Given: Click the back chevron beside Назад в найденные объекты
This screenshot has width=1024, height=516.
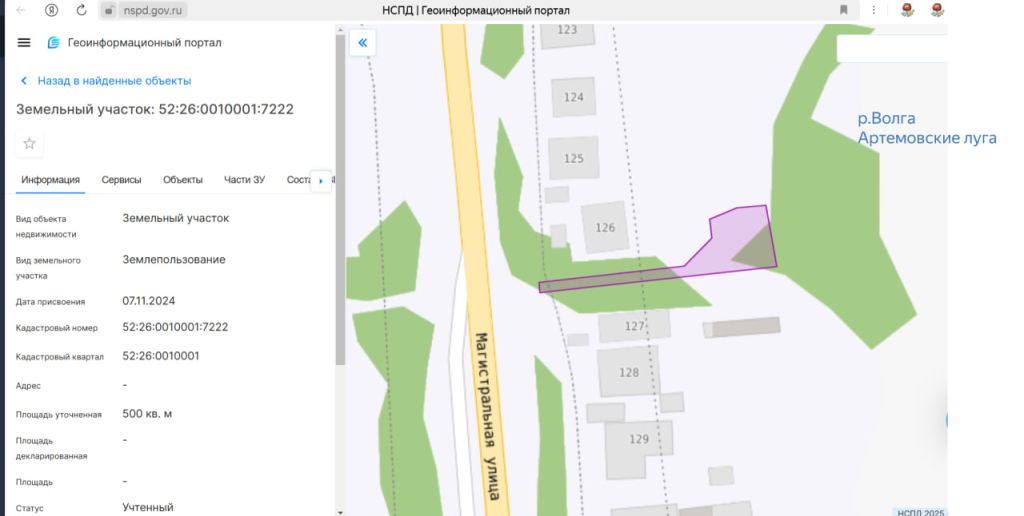Looking at the screenshot, I should coord(24,81).
